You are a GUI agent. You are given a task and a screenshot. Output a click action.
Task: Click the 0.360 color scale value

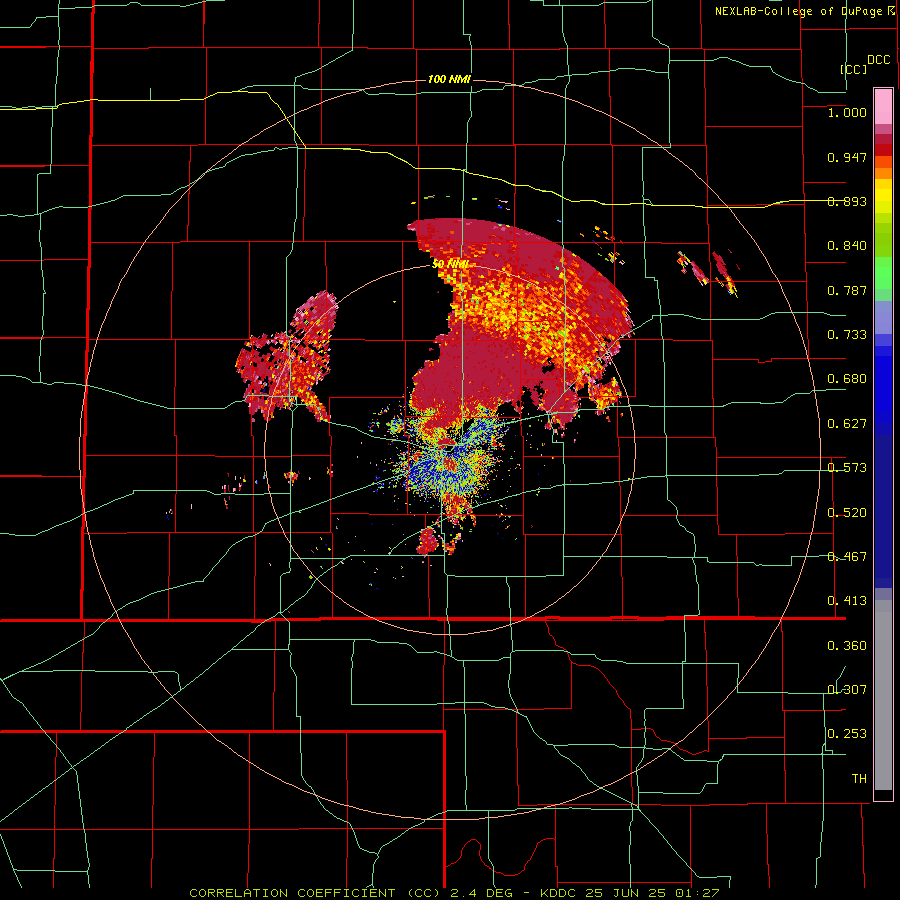(847, 646)
